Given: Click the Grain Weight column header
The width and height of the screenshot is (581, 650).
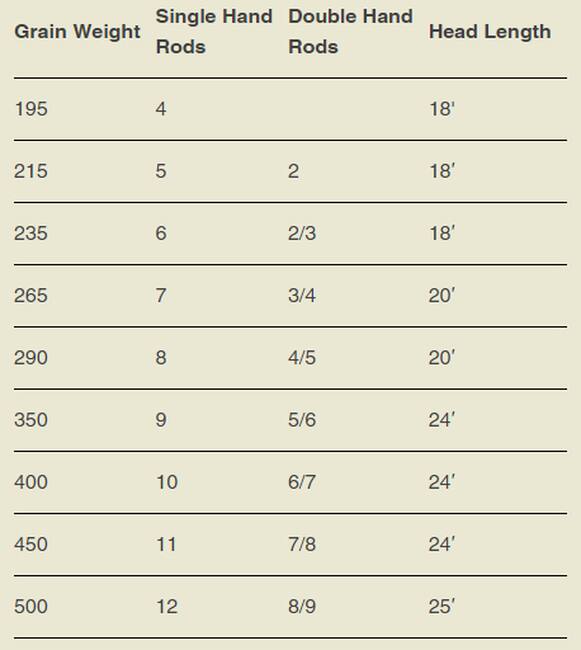Looking at the screenshot, I should (x=77, y=32).
